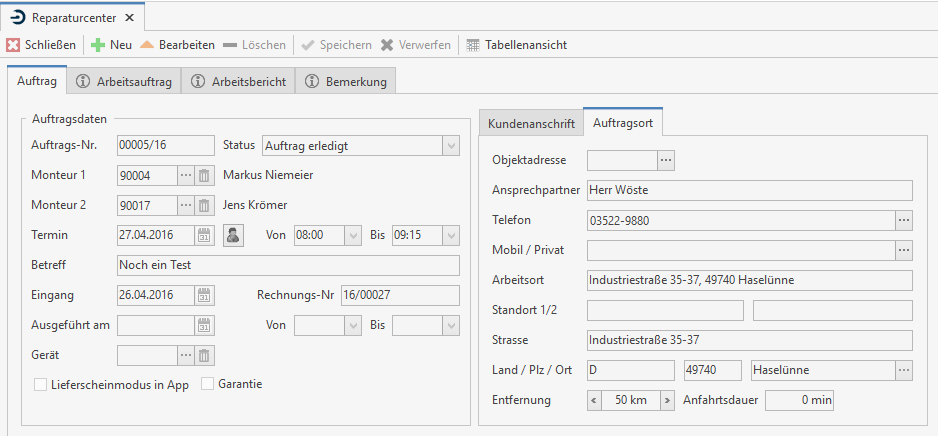Open the Bis time dropdown showing 09:15
This screenshot has width=938, height=436.
pyautogui.click(x=450, y=236)
